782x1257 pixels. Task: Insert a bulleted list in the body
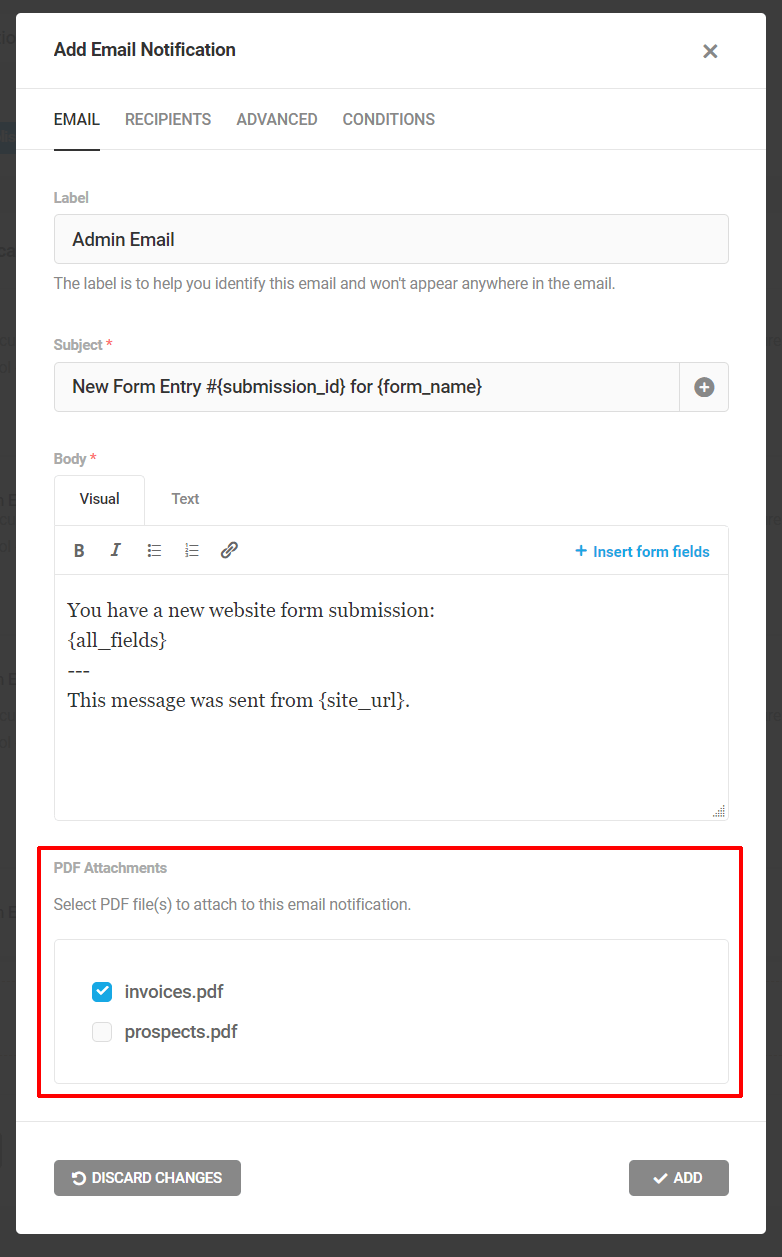(x=154, y=550)
